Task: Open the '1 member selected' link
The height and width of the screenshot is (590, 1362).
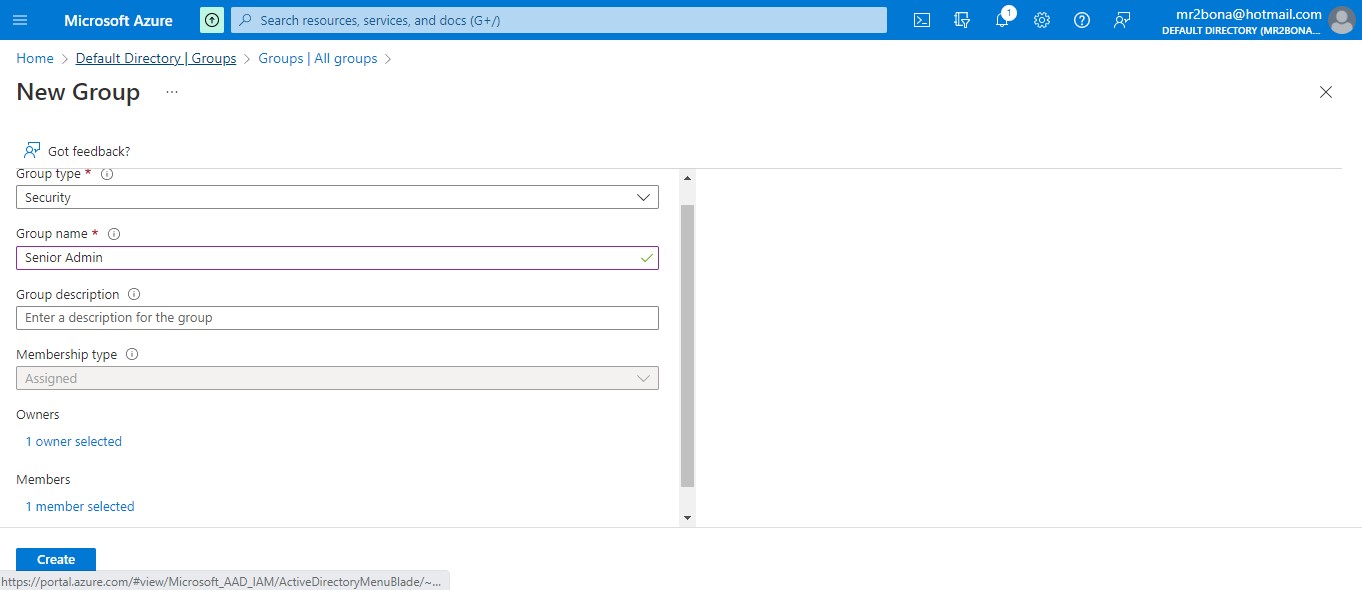Action: (79, 506)
